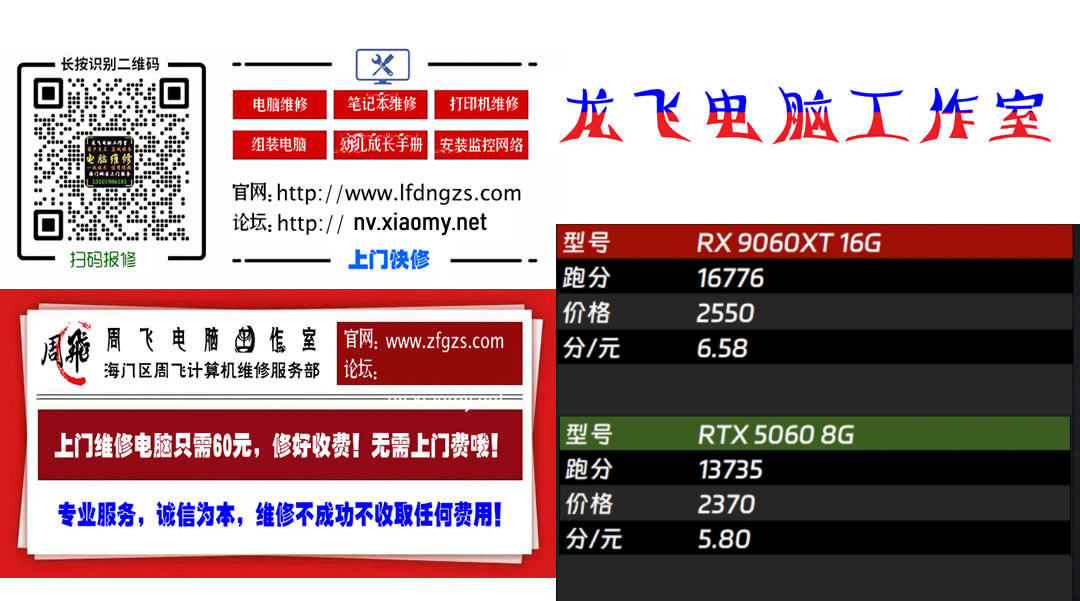Click the red 上门维修电脑只需60元 banner

click(x=277, y=446)
